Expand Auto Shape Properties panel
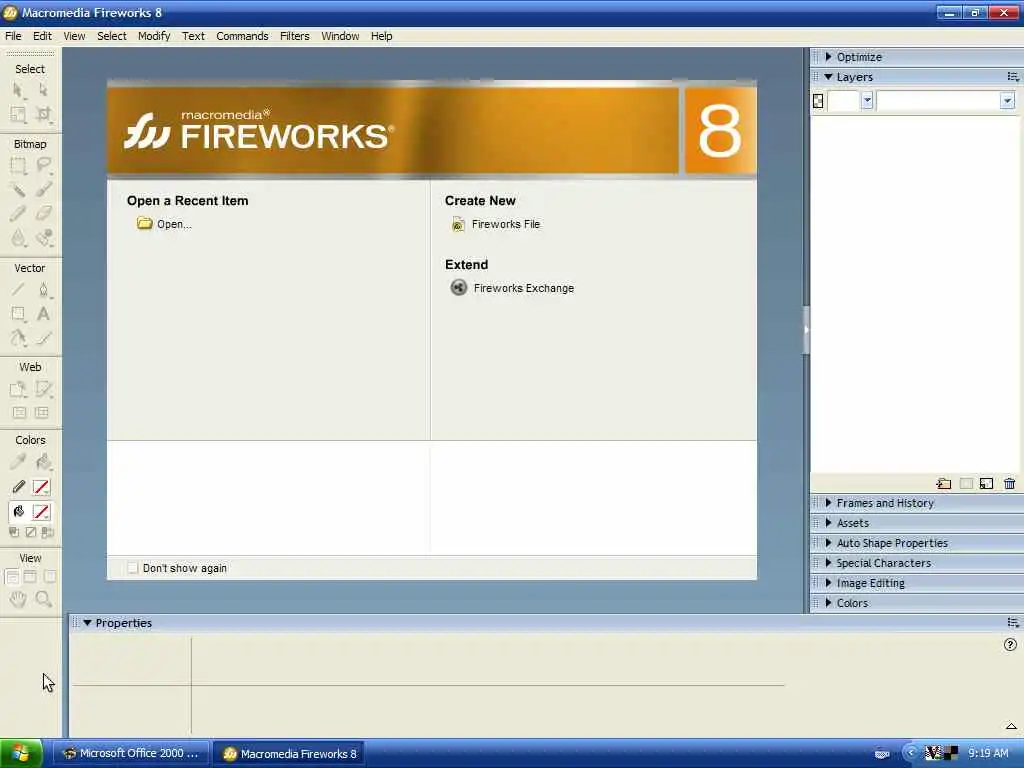This screenshot has height=768, width=1024. [829, 543]
